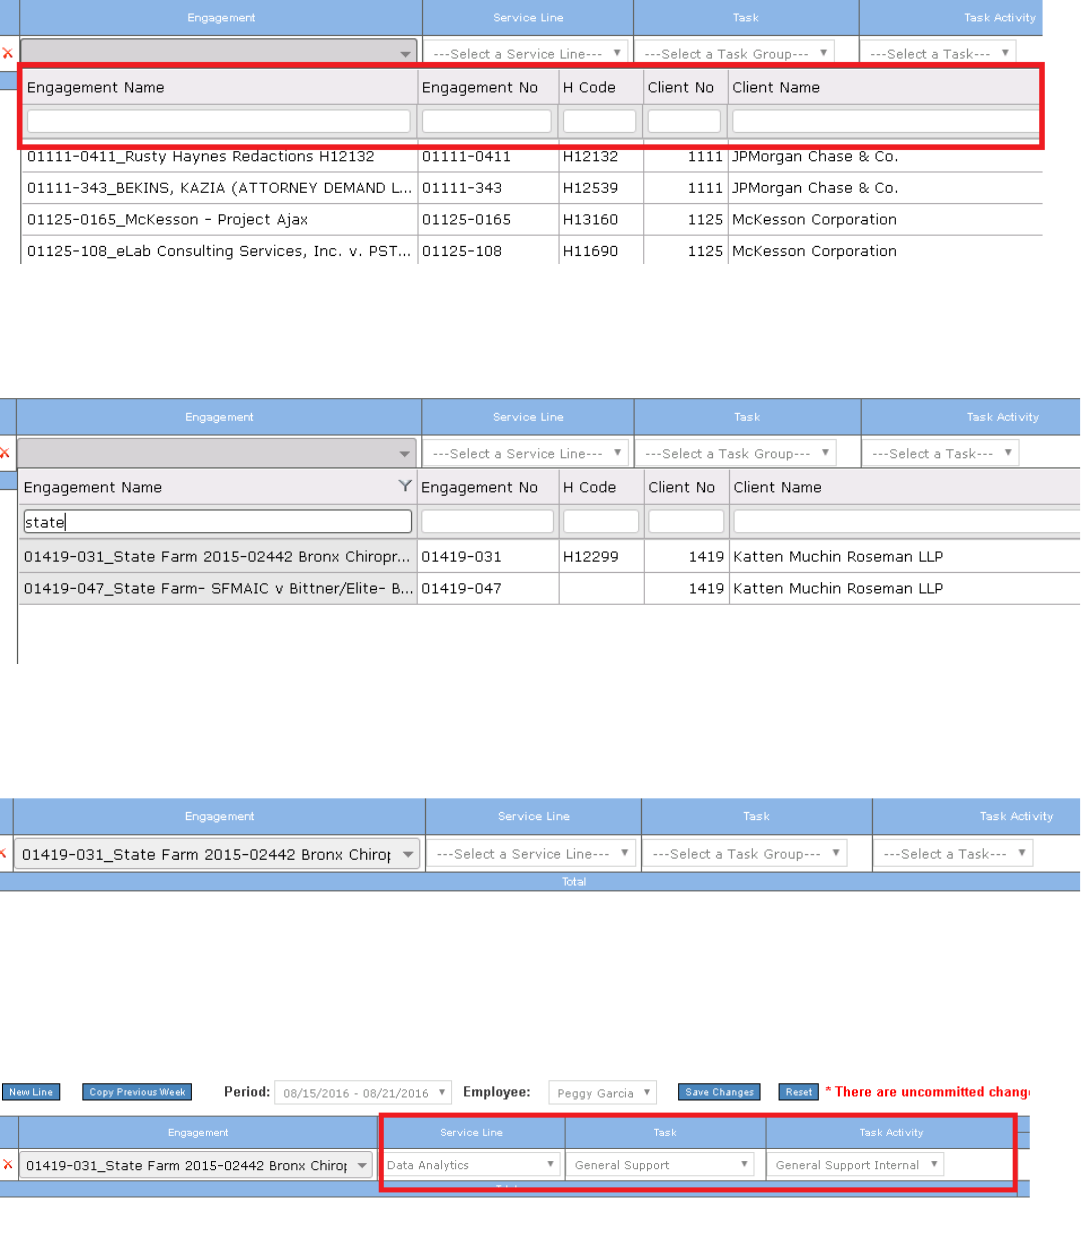Open the Employee dropdown showing Peggy Garcia
This screenshot has height=1246, width=1081.
click(603, 1092)
